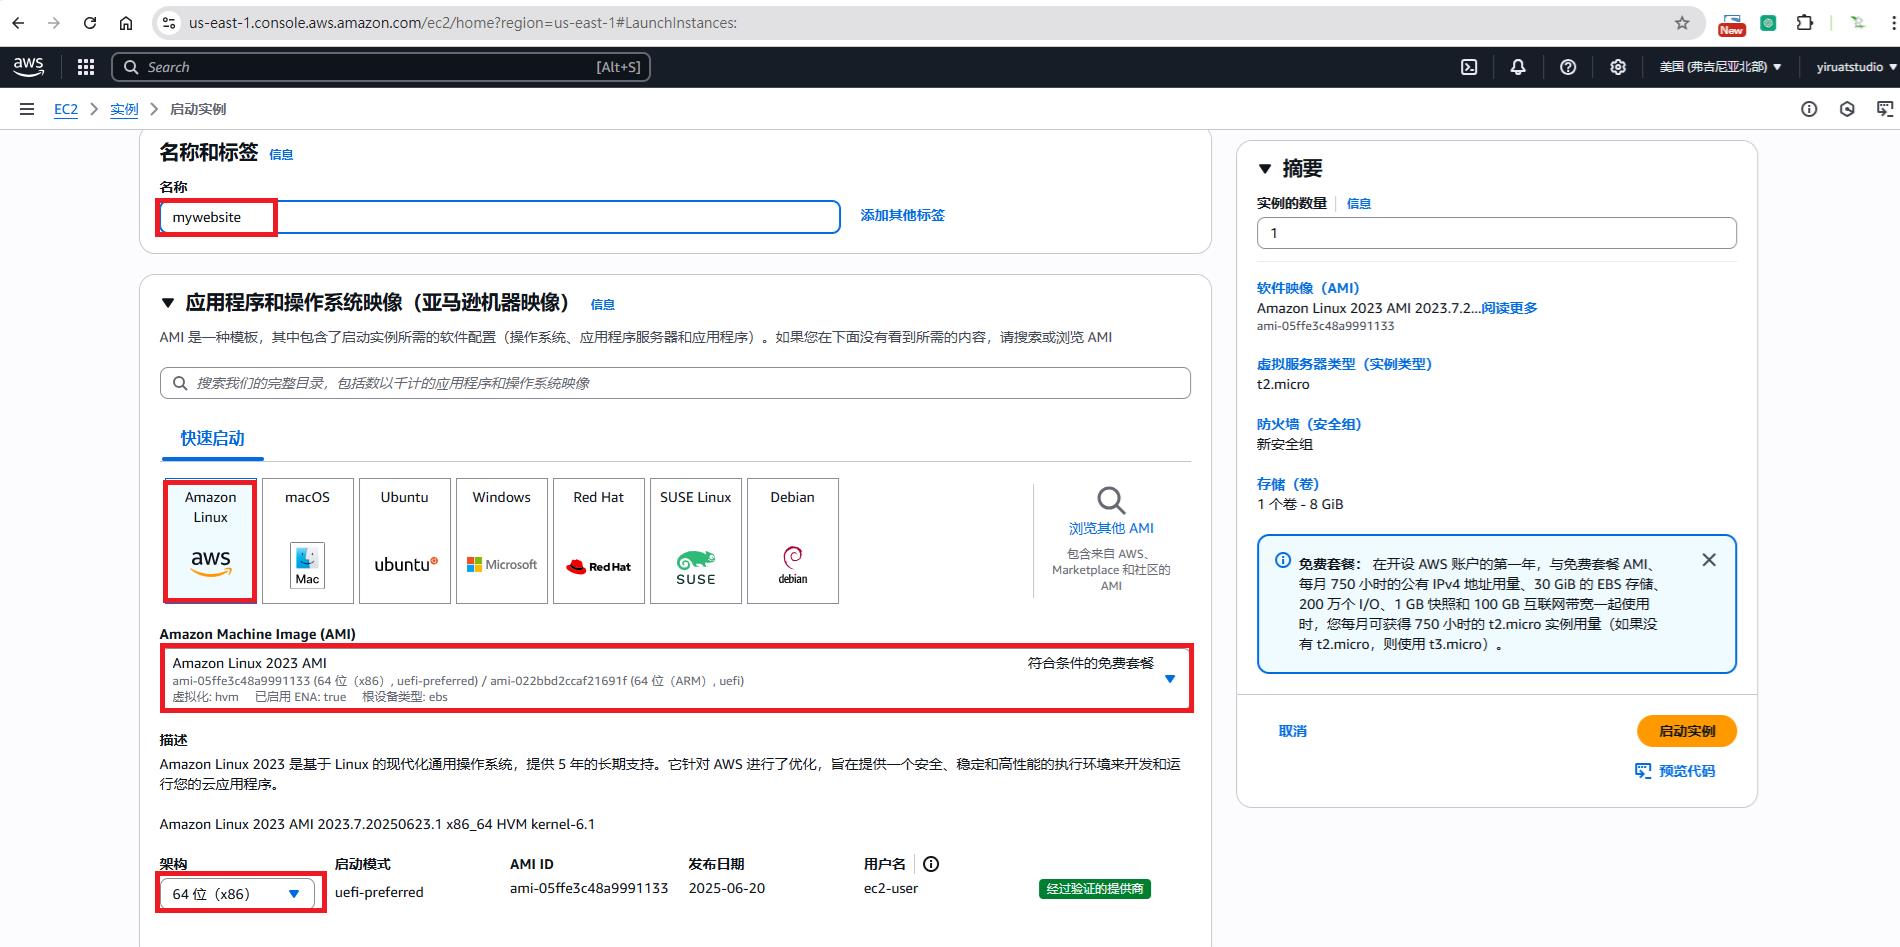
Task: Bookmark this page with the star icon
Action: (x=1682, y=23)
